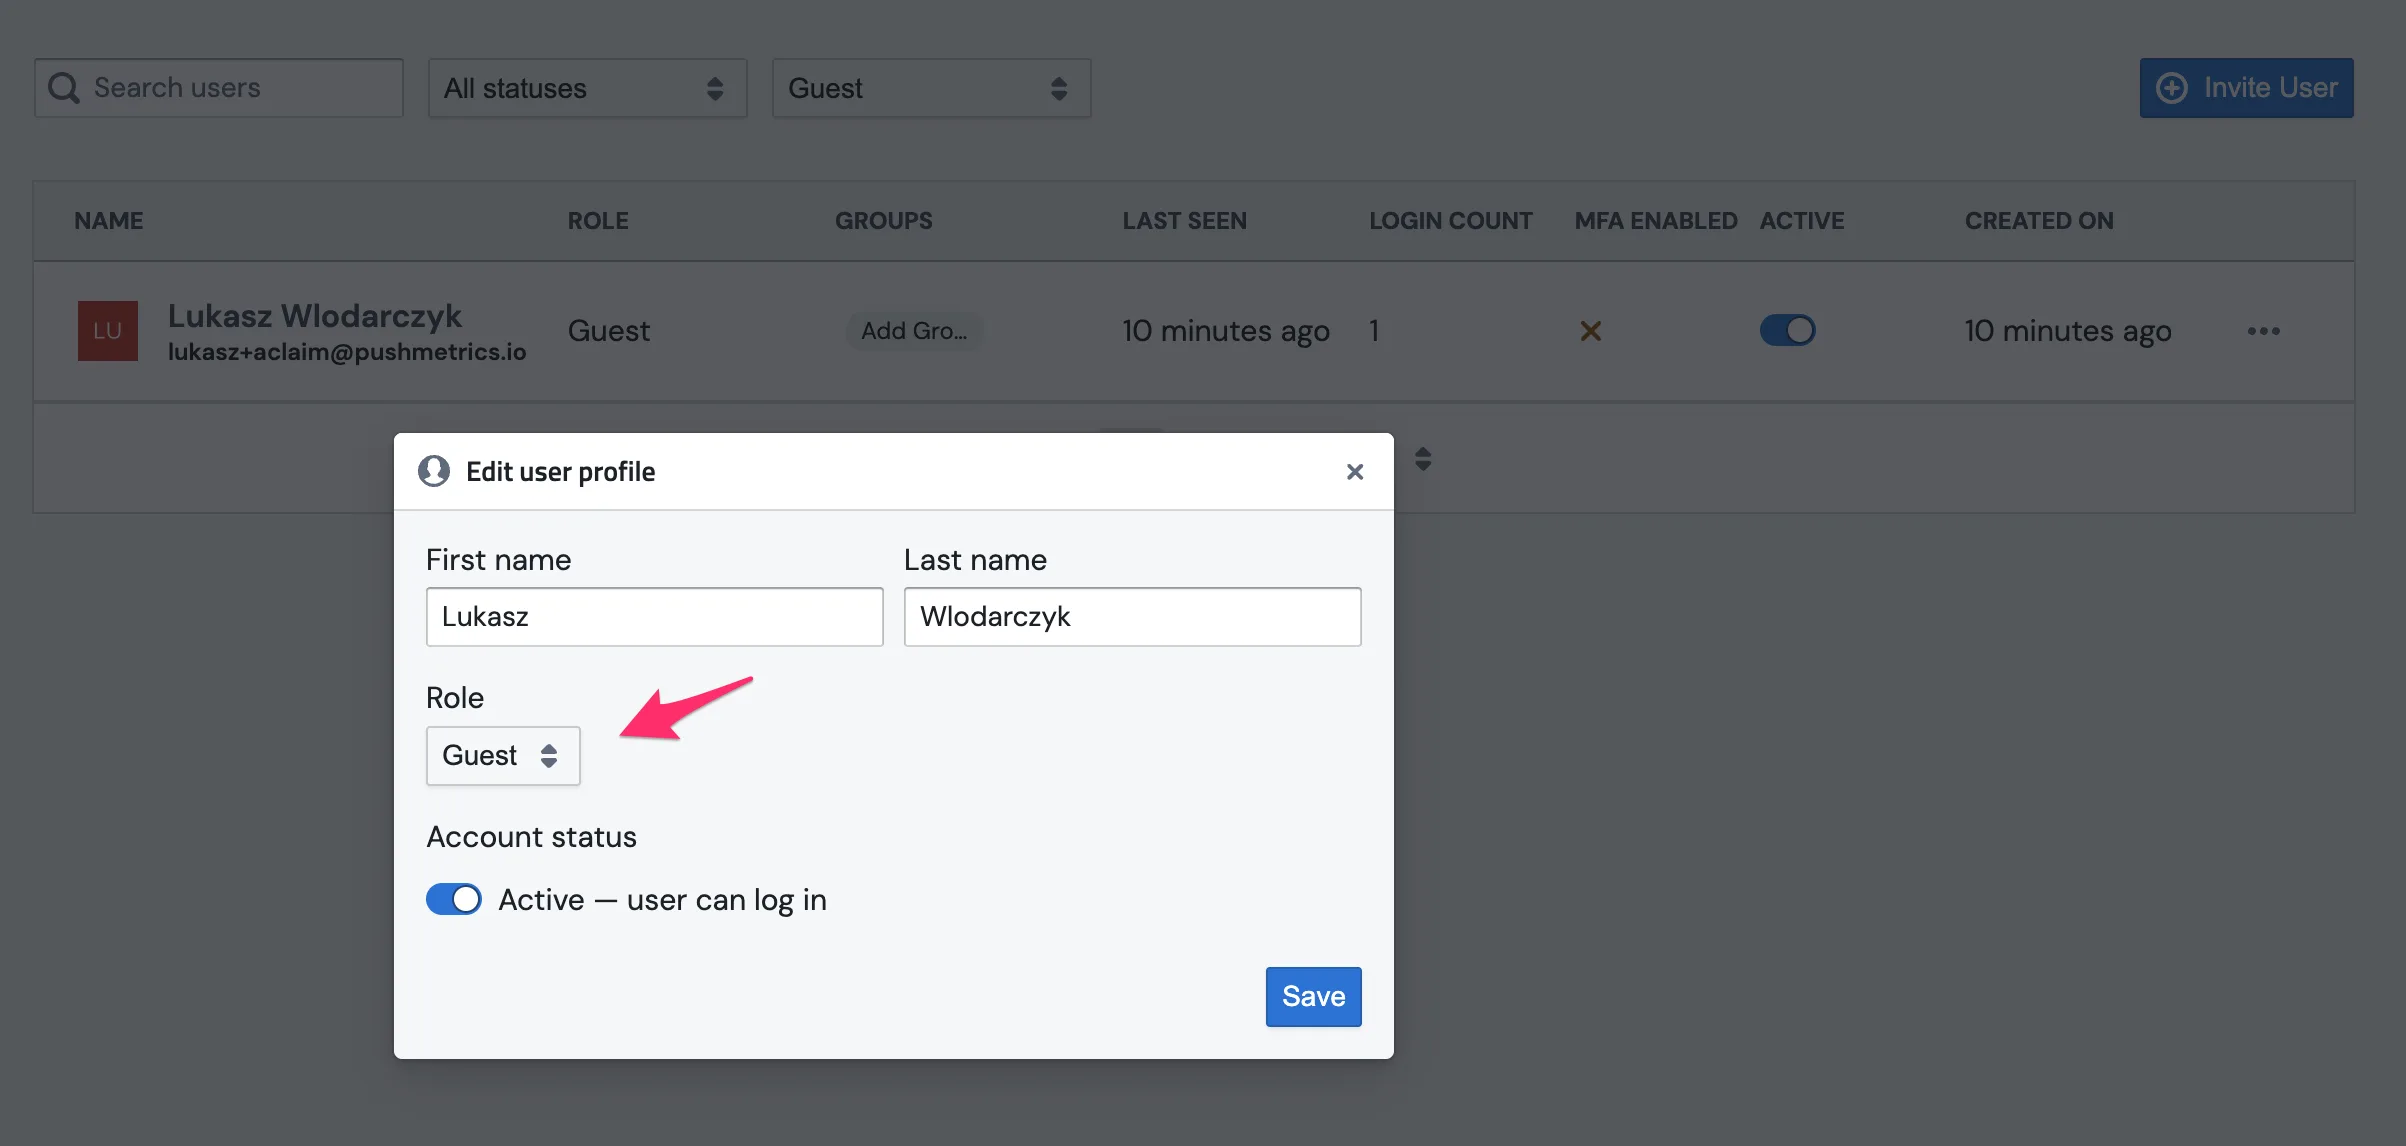2406x1146 pixels.
Task: Open the Guest role filter dropdown
Action: pos(931,88)
